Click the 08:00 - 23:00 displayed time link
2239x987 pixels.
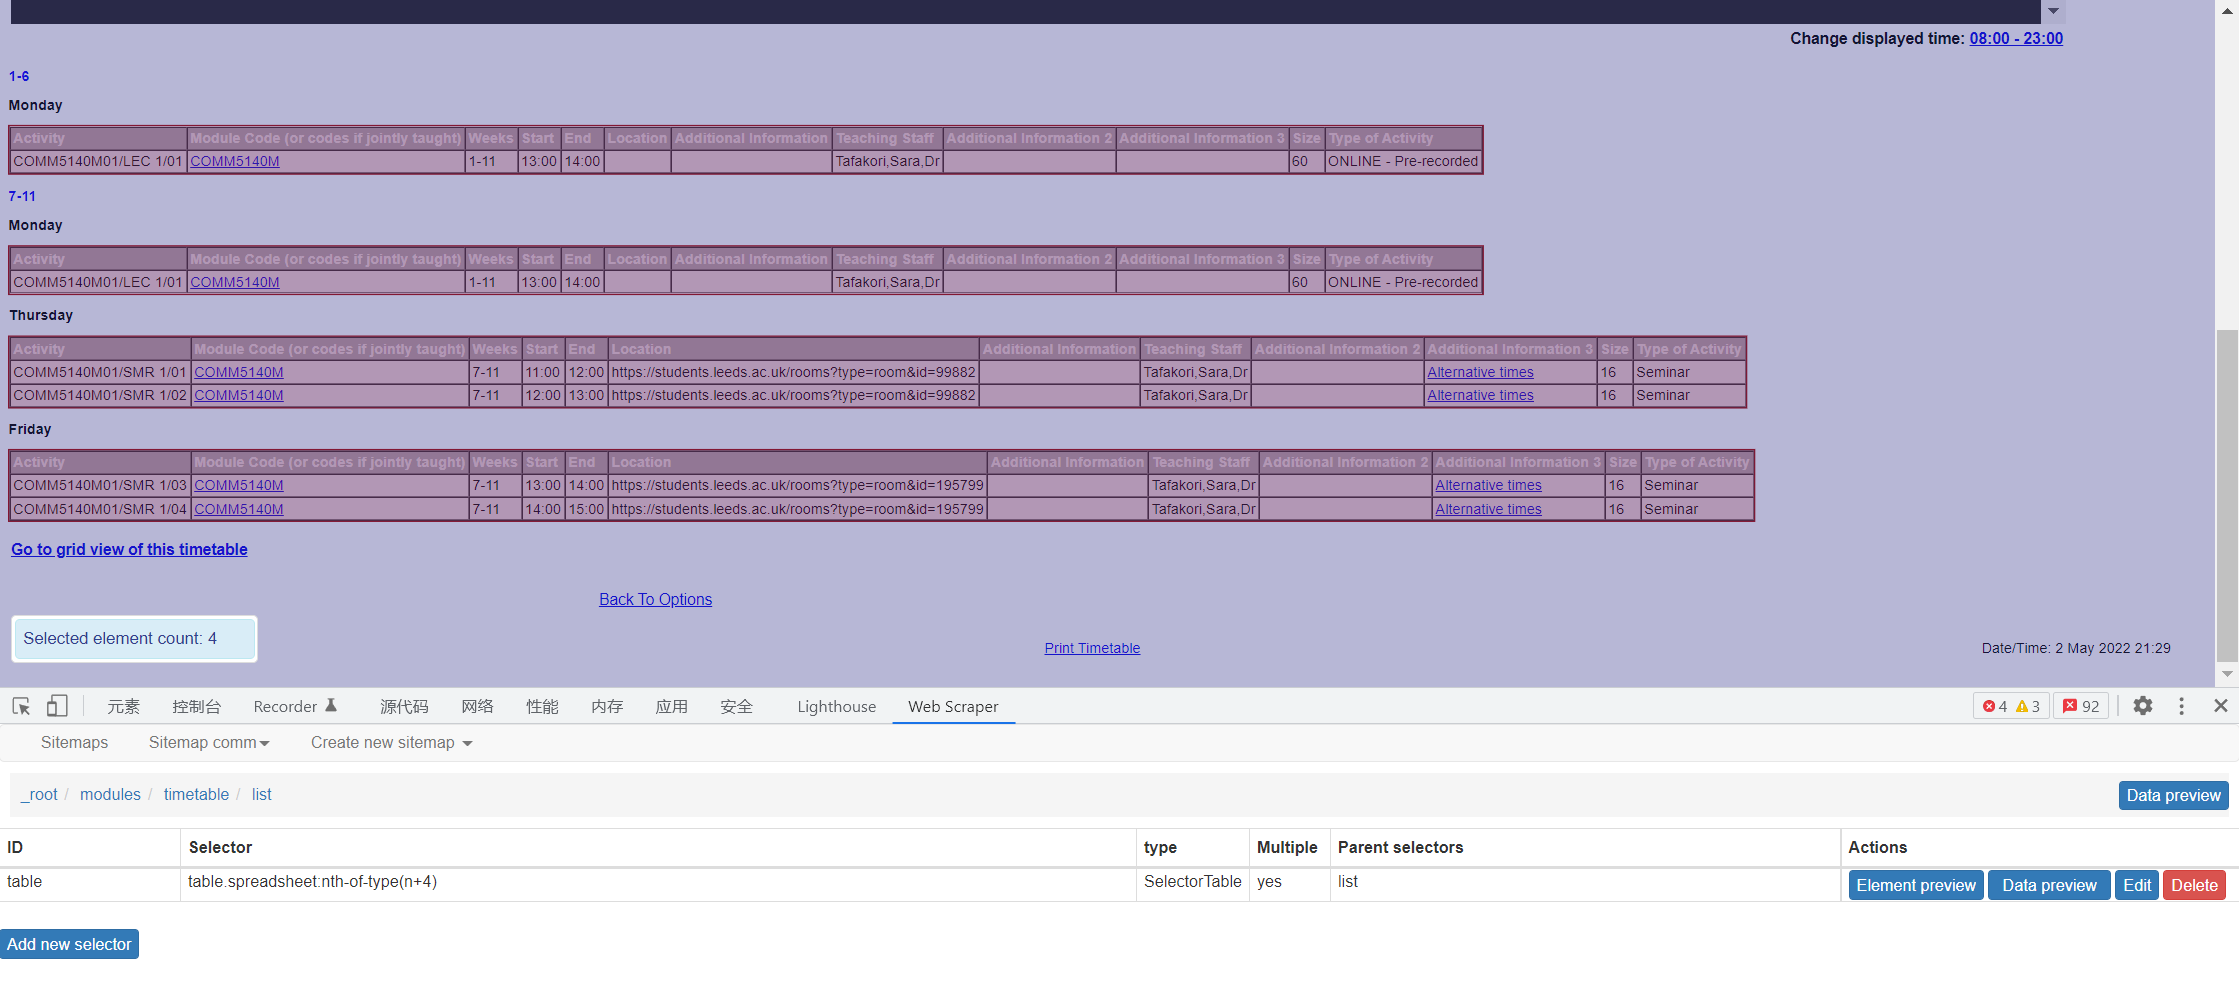coord(2015,38)
